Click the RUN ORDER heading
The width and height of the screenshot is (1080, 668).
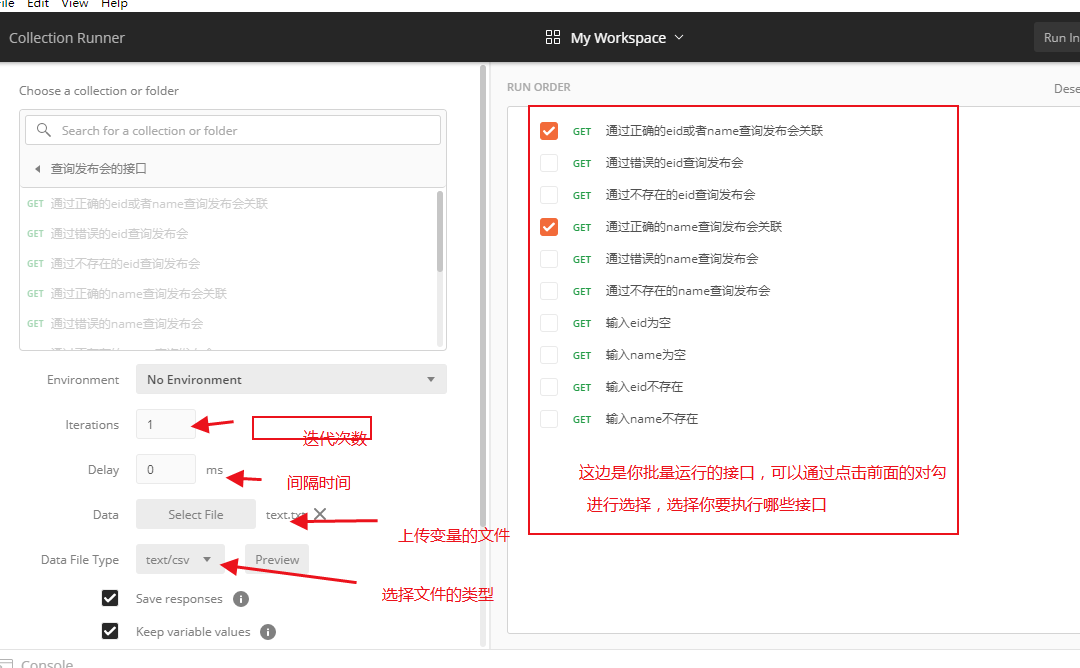pyautogui.click(x=539, y=87)
